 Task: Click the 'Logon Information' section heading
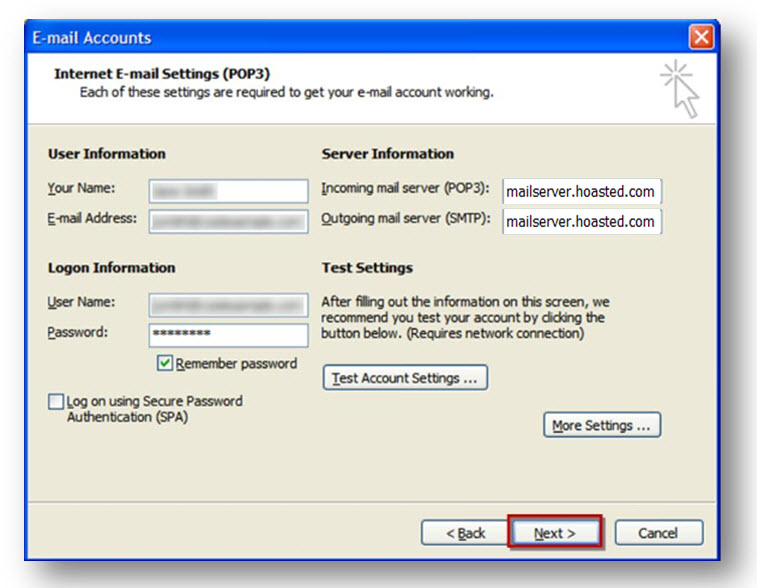tap(112, 267)
